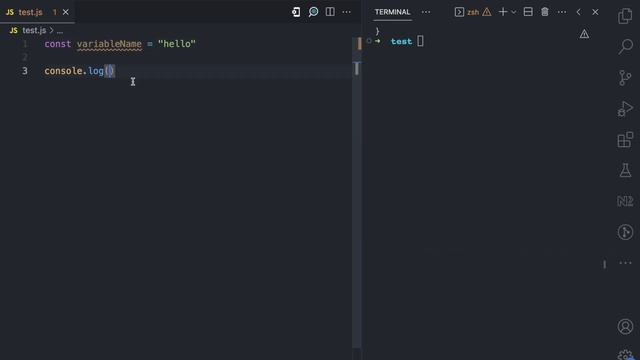Click the log method on line 3
Image resolution: width=640 pixels, height=360 pixels.
click(96, 71)
